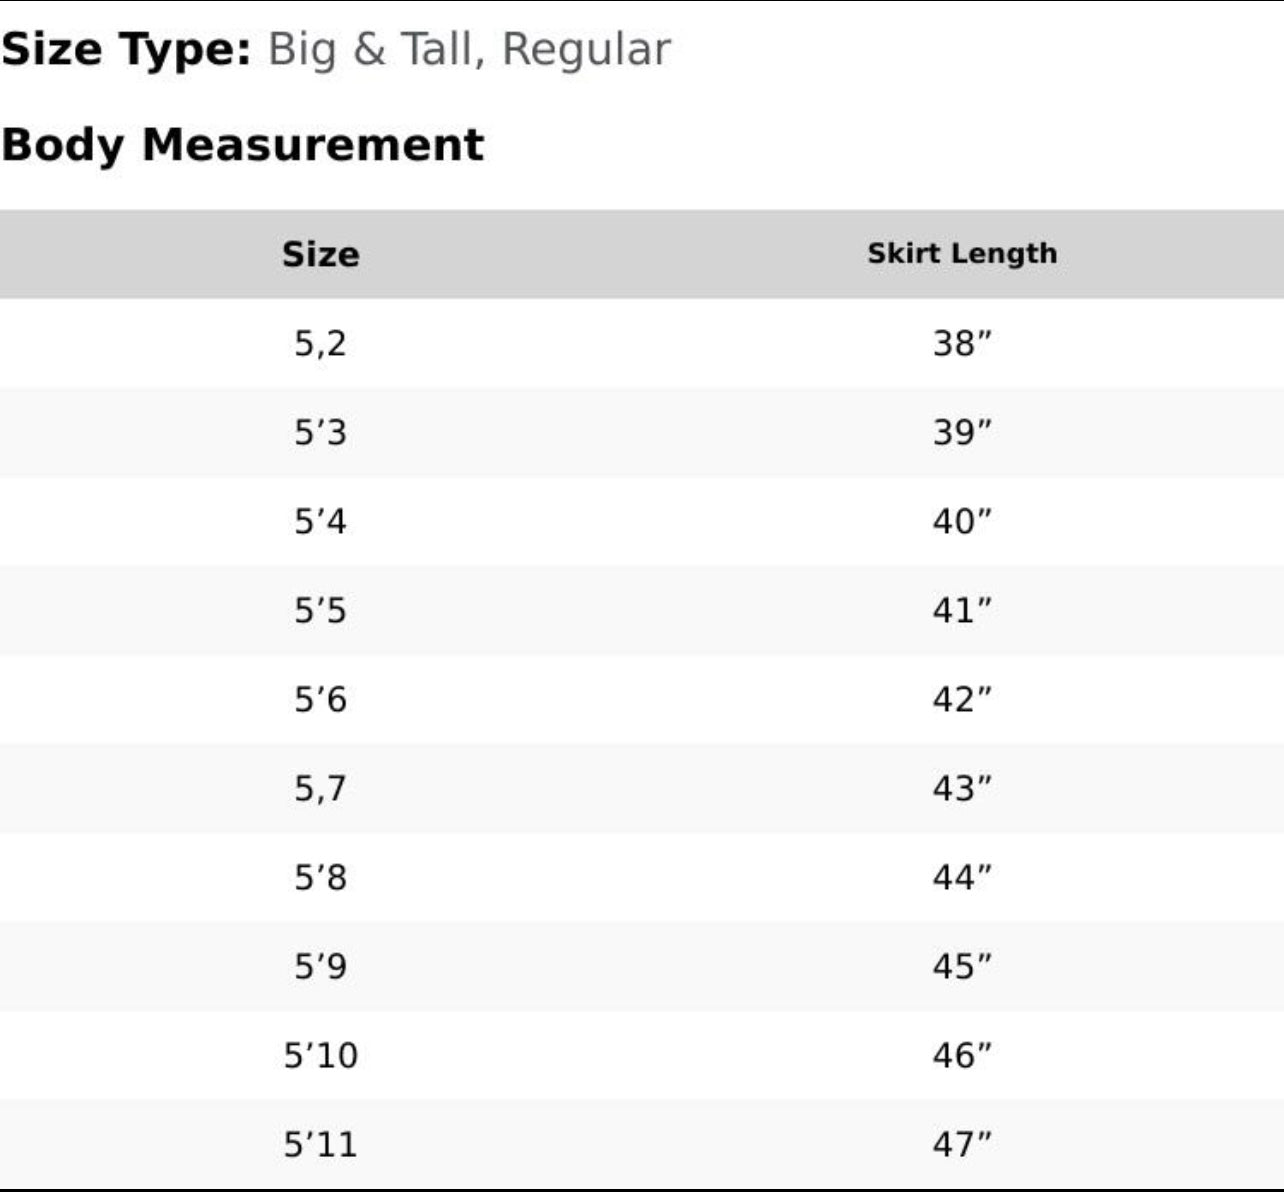The image size is (1284, 1192).
Task: Click the 43" skirt length value
Action: click(961, 788)
